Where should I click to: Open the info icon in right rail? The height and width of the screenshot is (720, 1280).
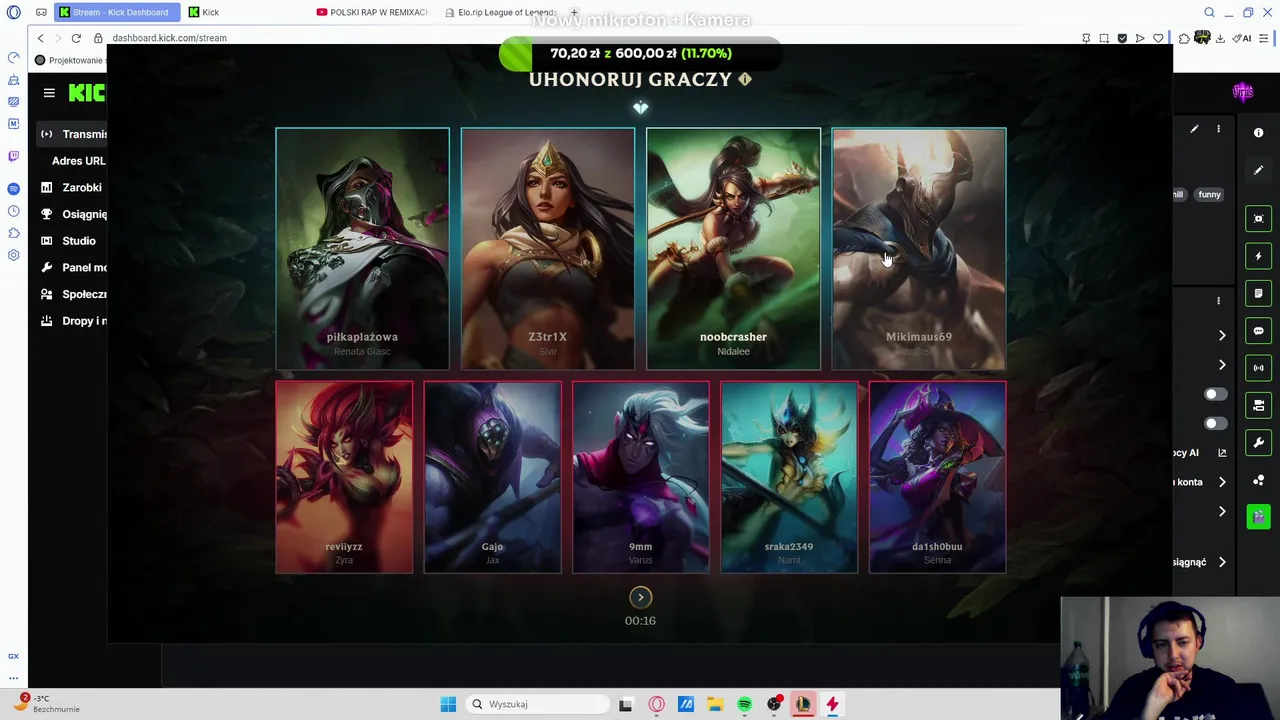click(1259, 132)
